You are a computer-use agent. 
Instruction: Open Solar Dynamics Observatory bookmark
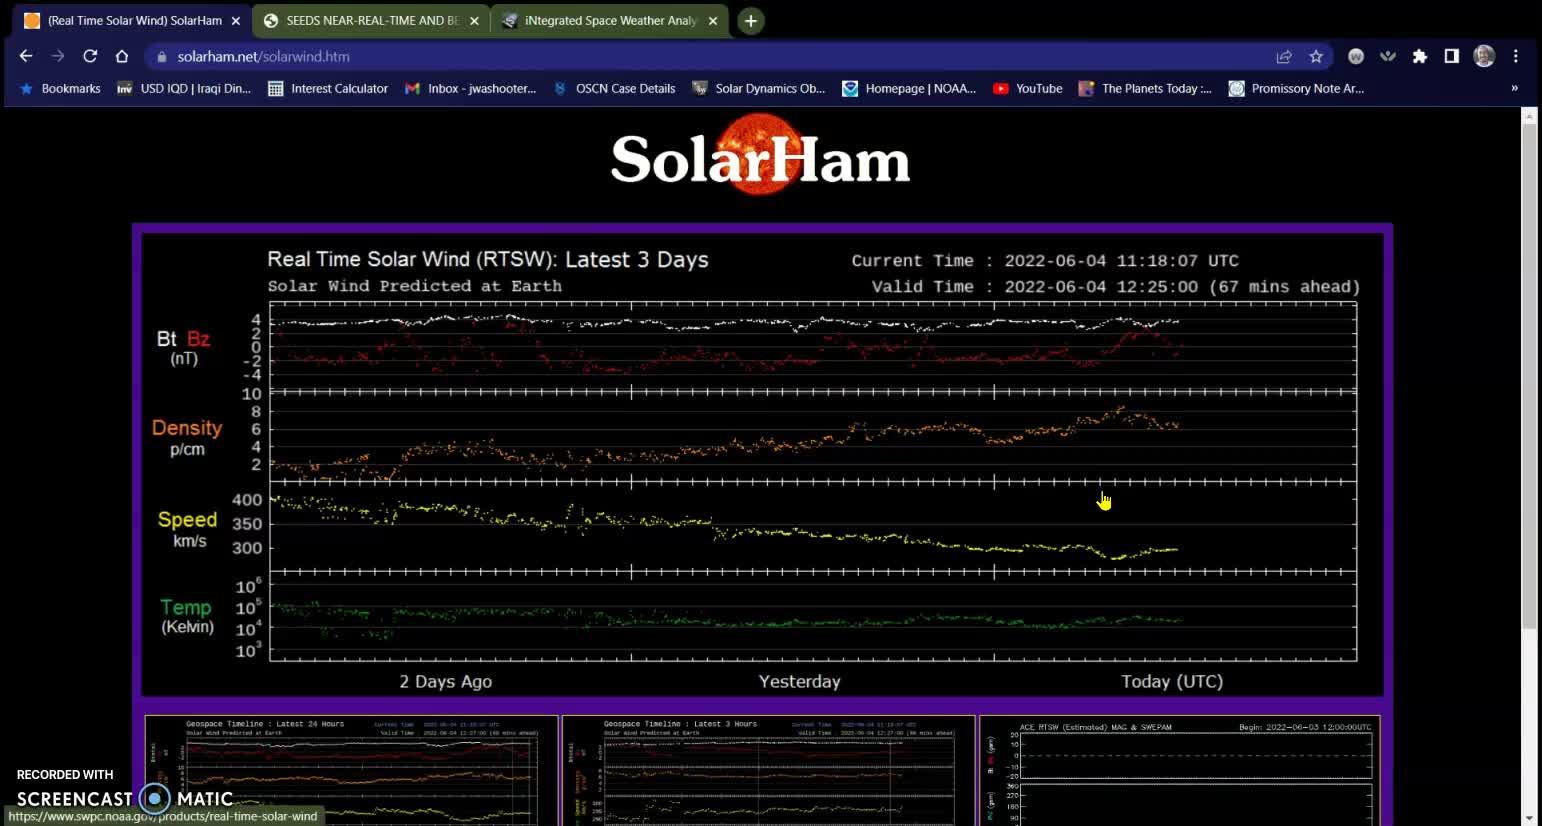tap(758, 88)
